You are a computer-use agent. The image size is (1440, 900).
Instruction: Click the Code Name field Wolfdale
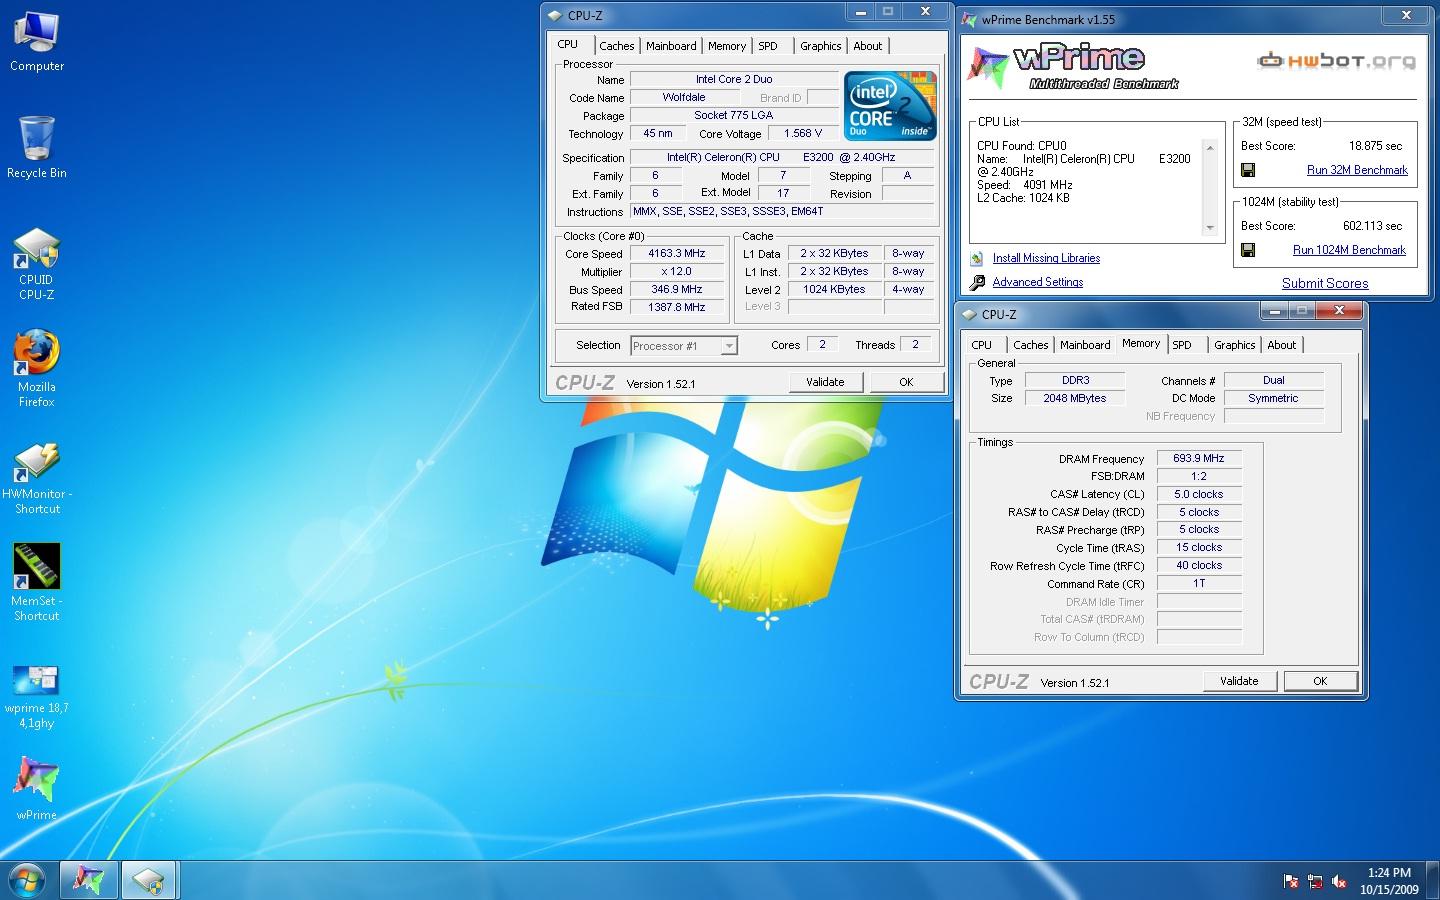[684, 98]
